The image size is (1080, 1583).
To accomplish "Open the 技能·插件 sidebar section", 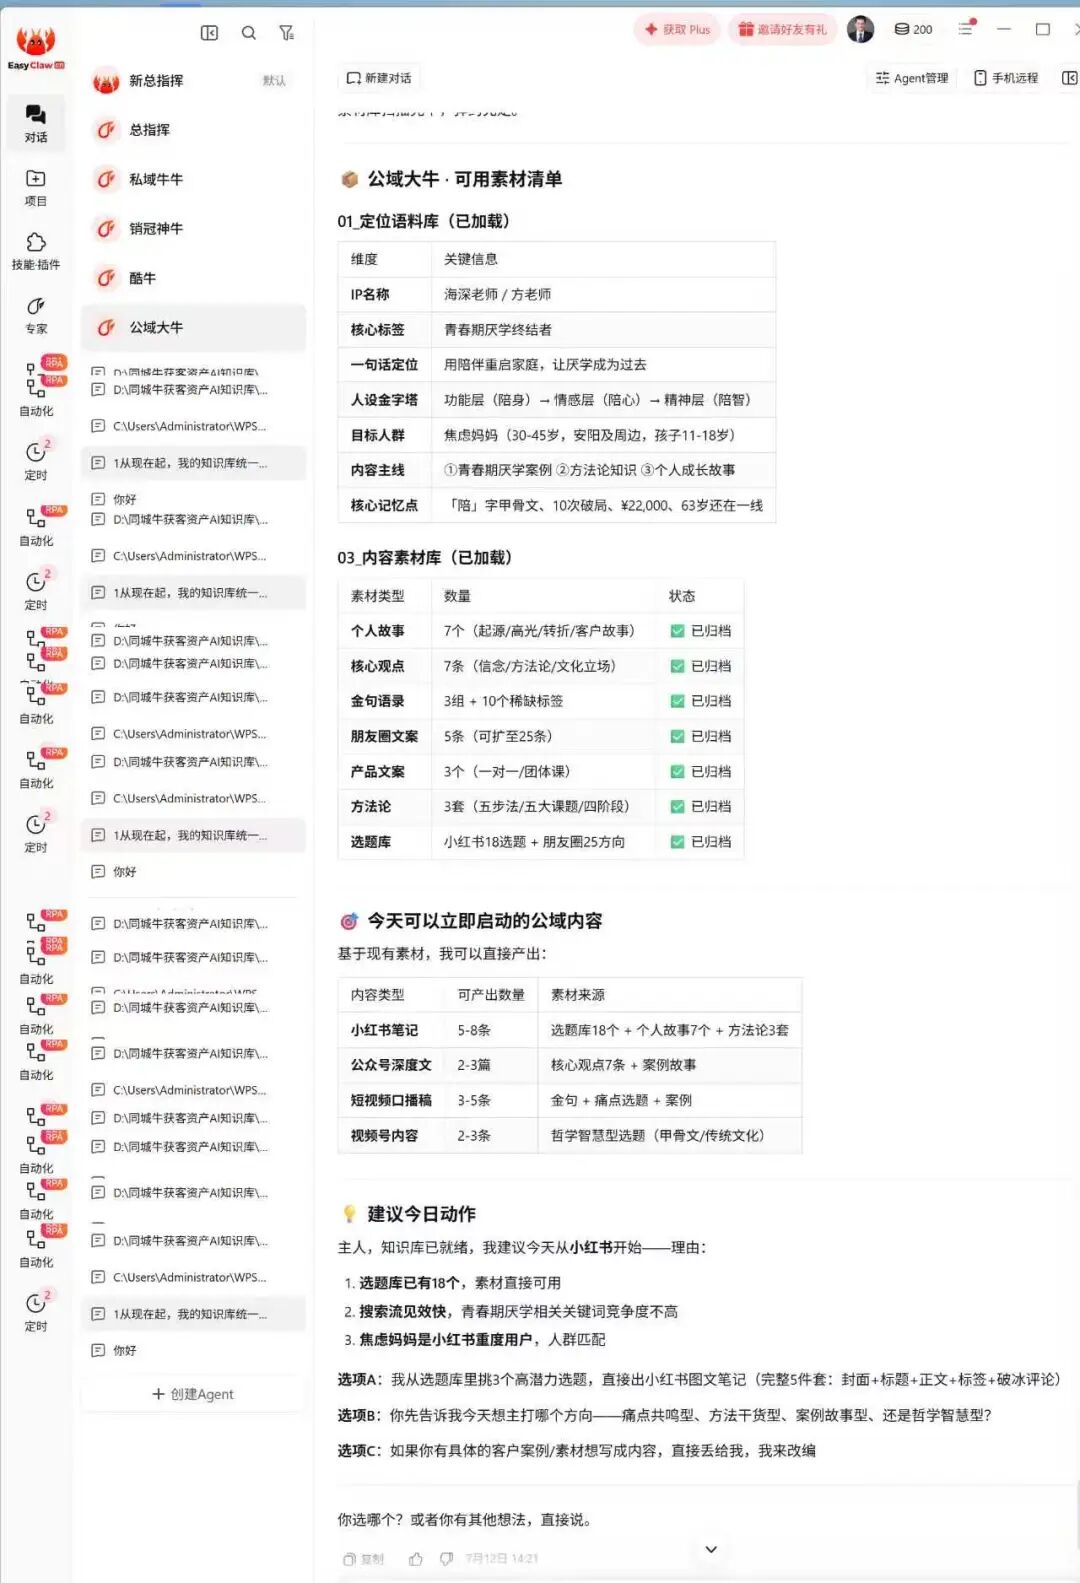I will [x=36, y=251].
